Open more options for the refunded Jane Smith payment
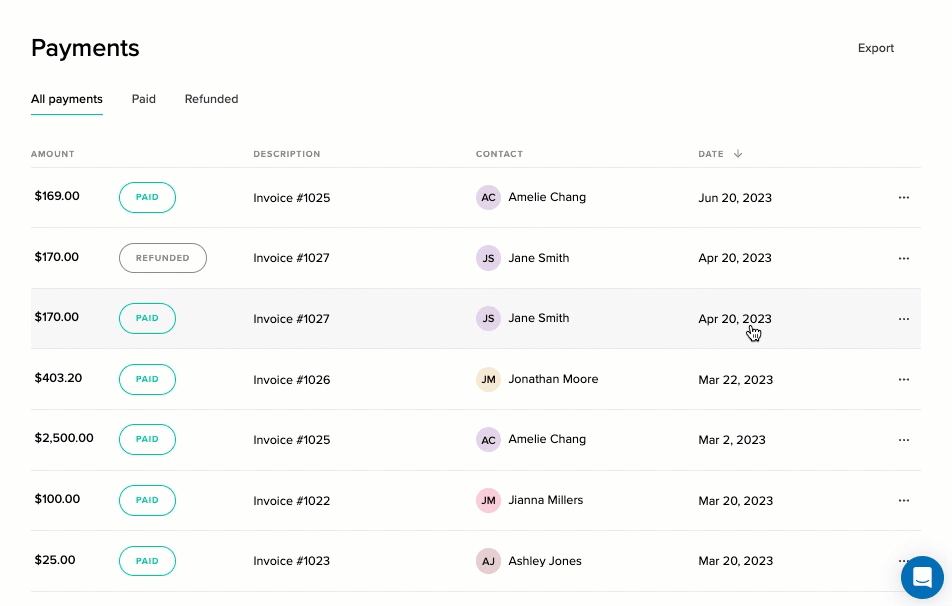The width and height of the screenshot is (952, 606). tap(903, 258)
